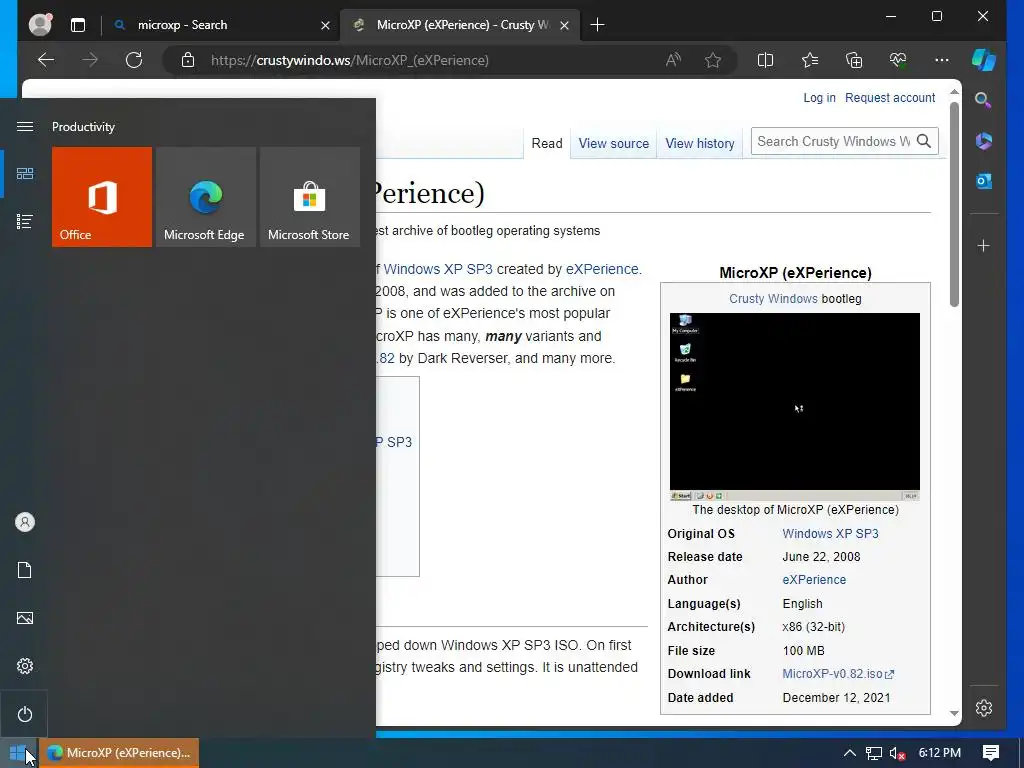
Task: Open the notification center icon
Action: point(991,753)
